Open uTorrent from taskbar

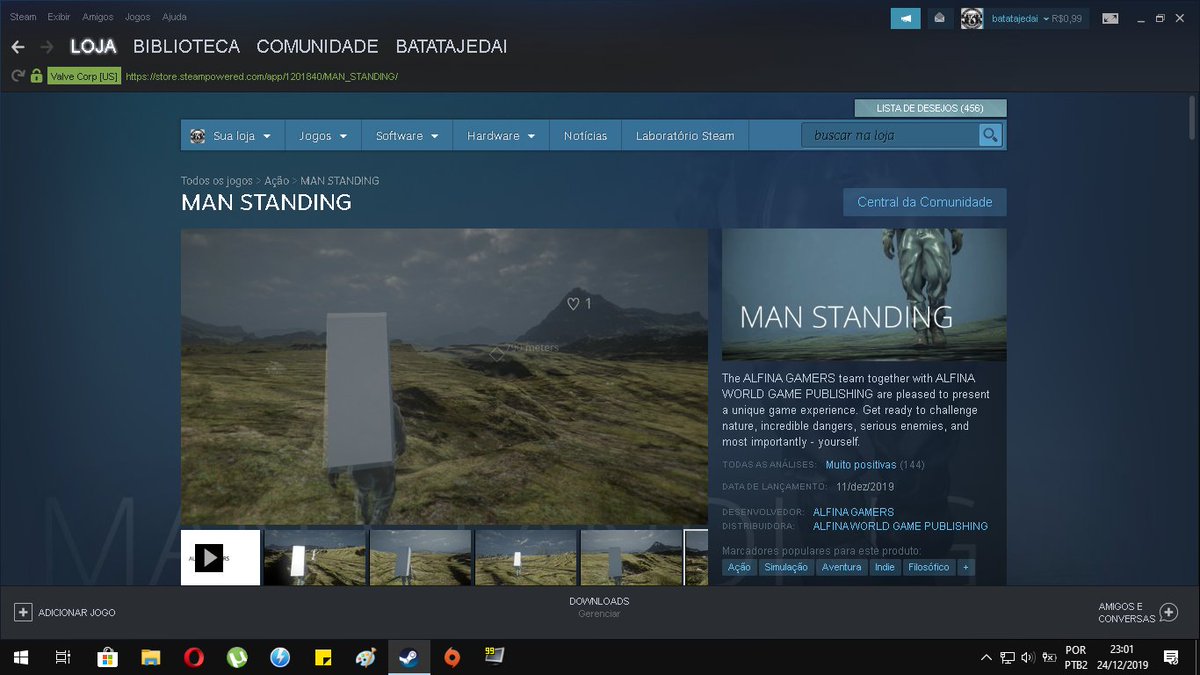tap(237, 657)
